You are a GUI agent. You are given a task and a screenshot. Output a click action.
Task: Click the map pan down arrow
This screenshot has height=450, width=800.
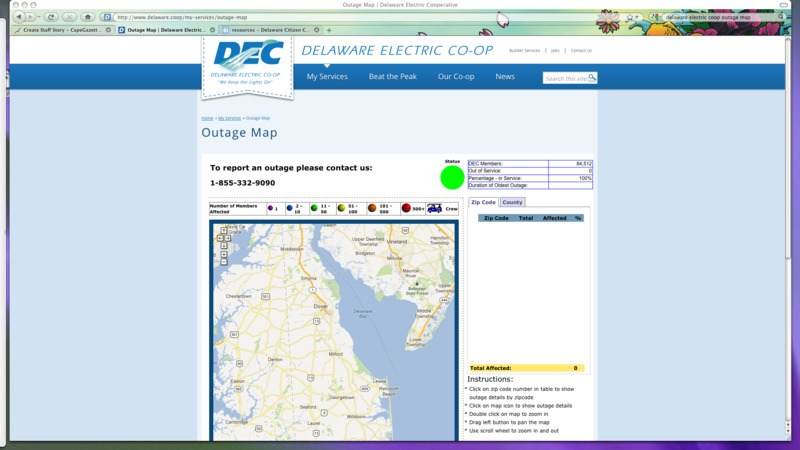[x=224, y=246]
